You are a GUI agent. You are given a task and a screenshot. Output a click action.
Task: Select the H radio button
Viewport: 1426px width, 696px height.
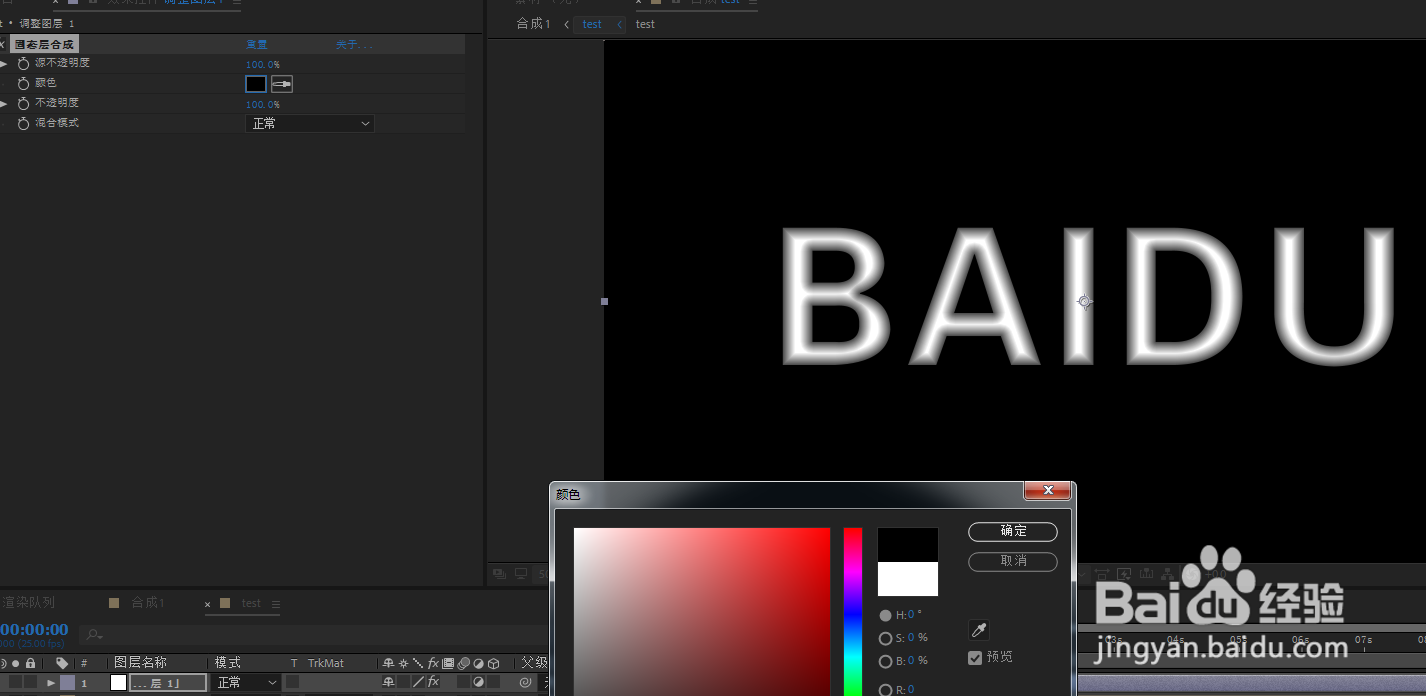[x=885, y=615]
